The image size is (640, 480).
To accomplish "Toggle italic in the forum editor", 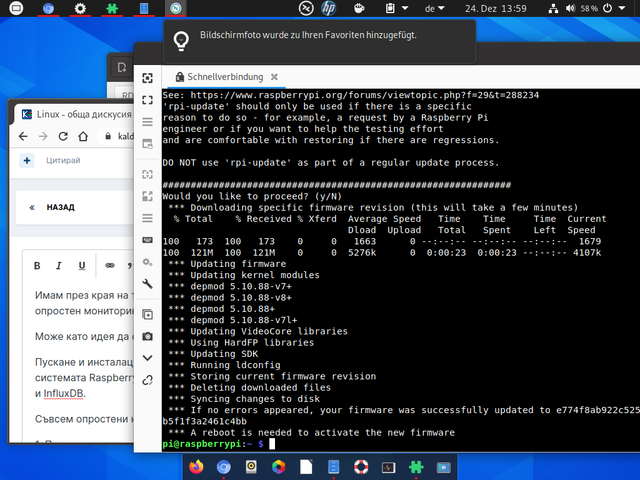I will click(59, 266).
